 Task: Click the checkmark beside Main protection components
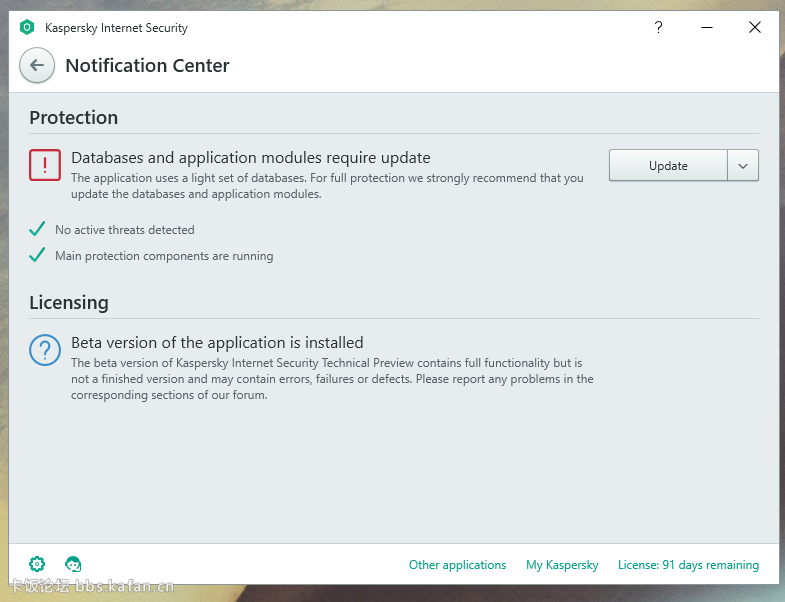(37, 255)
